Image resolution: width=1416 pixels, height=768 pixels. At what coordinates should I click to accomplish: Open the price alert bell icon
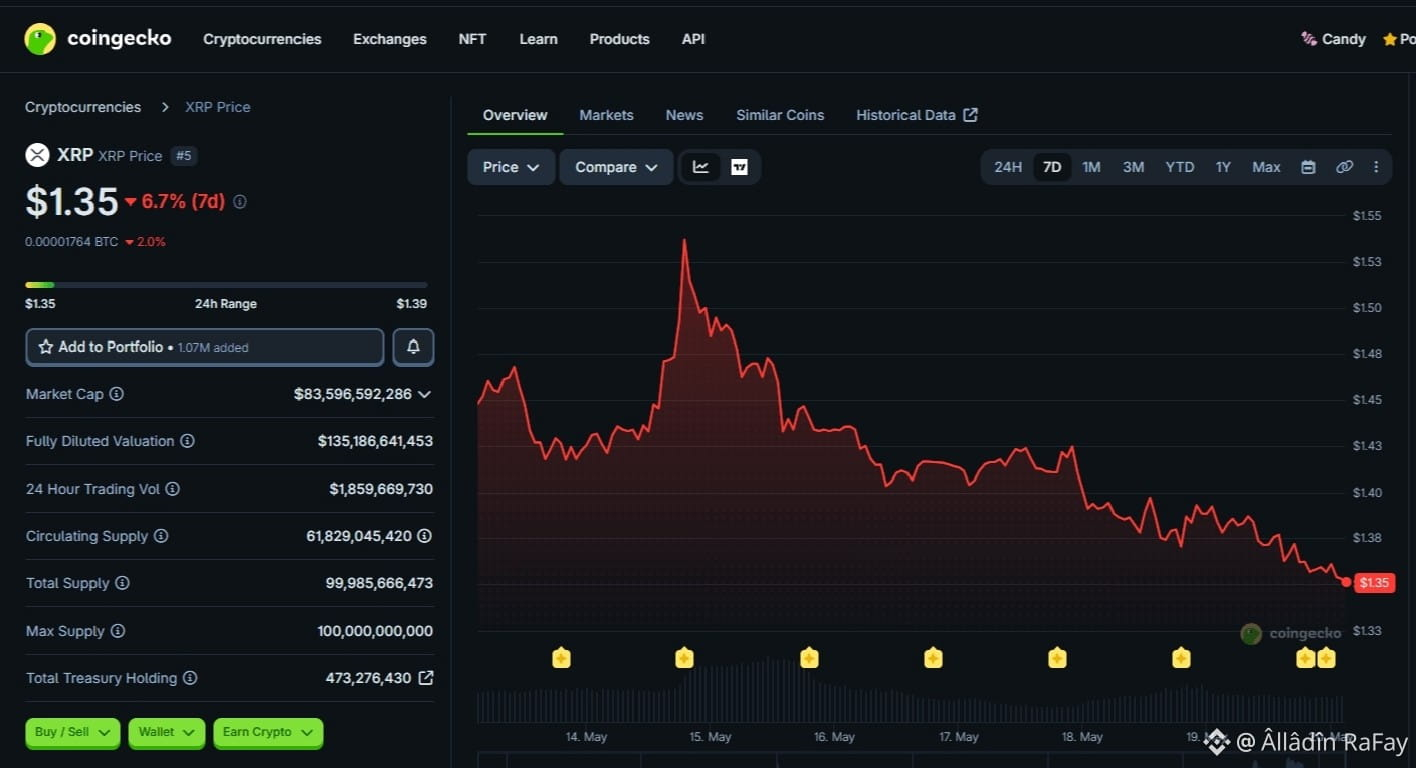point(413,347)
